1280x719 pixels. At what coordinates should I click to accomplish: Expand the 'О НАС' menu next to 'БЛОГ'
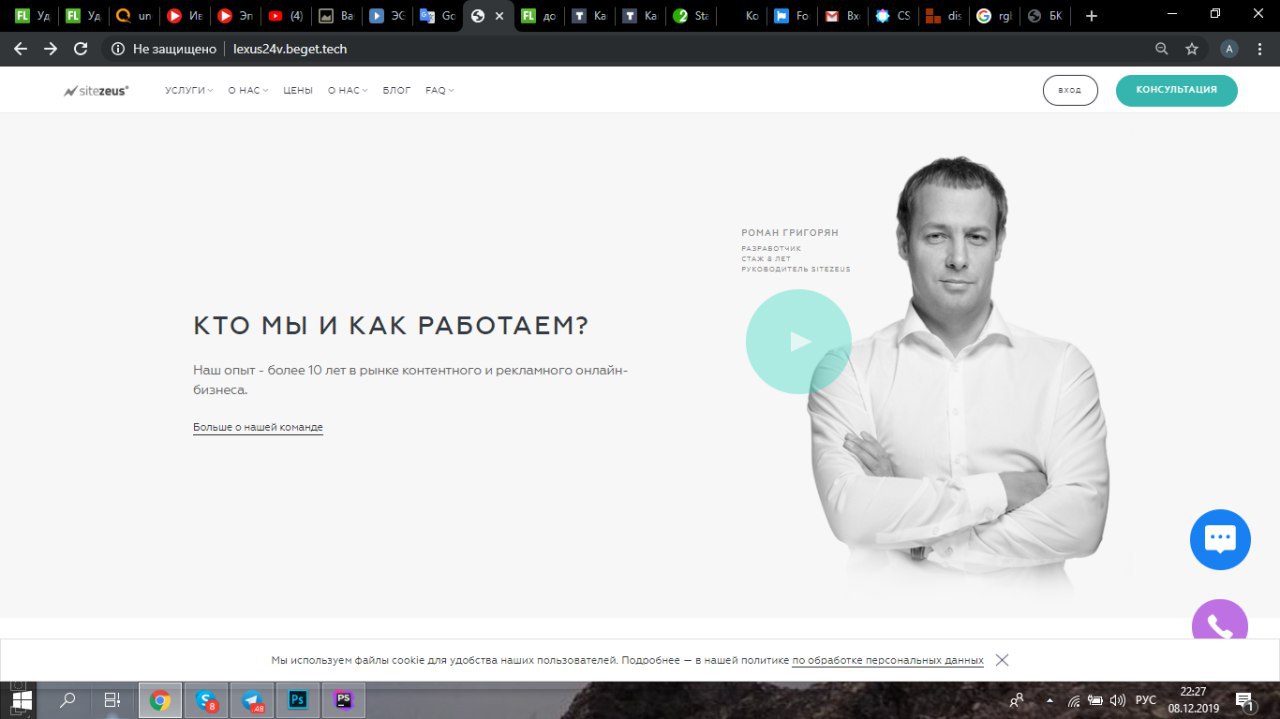348,91
